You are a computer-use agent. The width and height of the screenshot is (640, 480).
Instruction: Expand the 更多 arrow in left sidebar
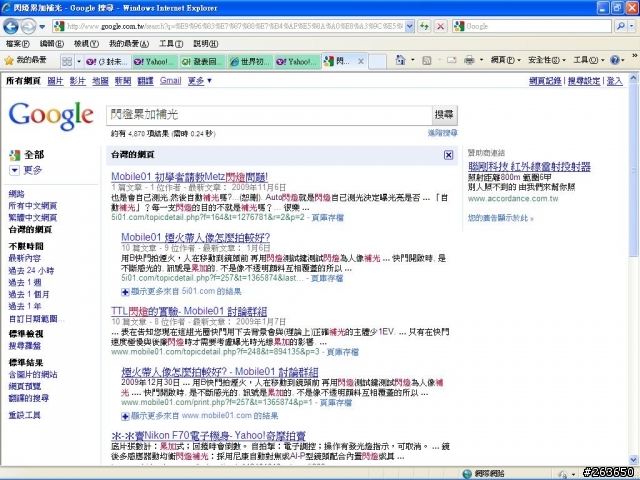(x=14, y=170)
